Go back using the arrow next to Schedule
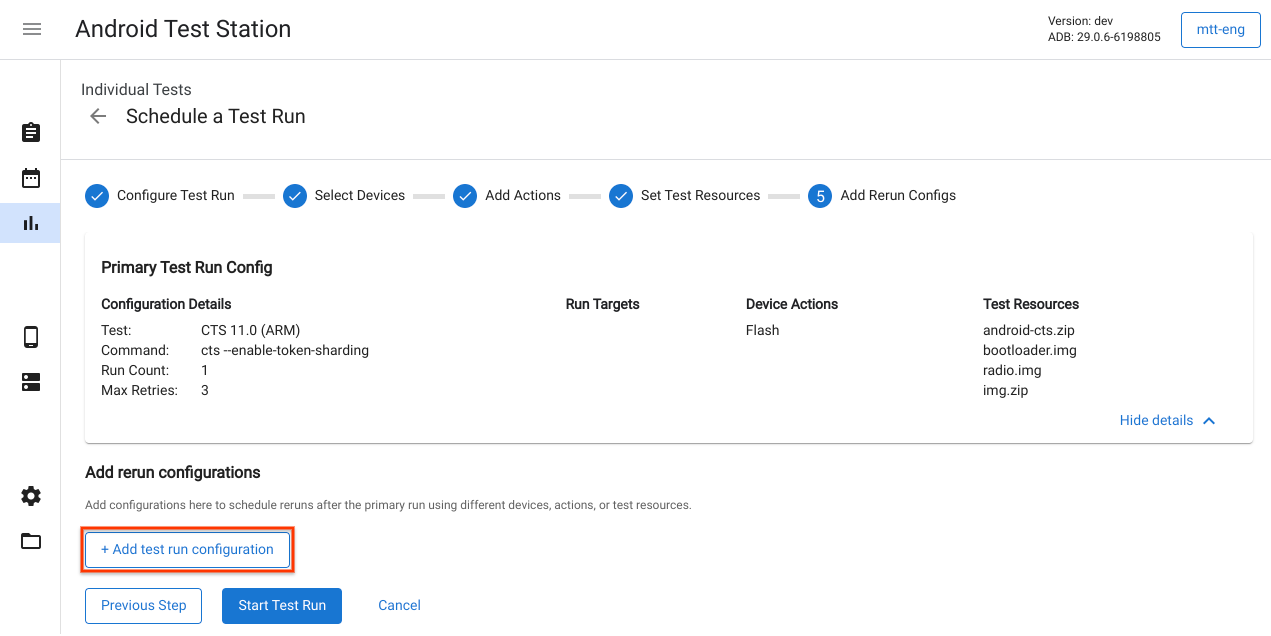The height and width of the screenshot is (636, 1271). (x=97, y=116)
